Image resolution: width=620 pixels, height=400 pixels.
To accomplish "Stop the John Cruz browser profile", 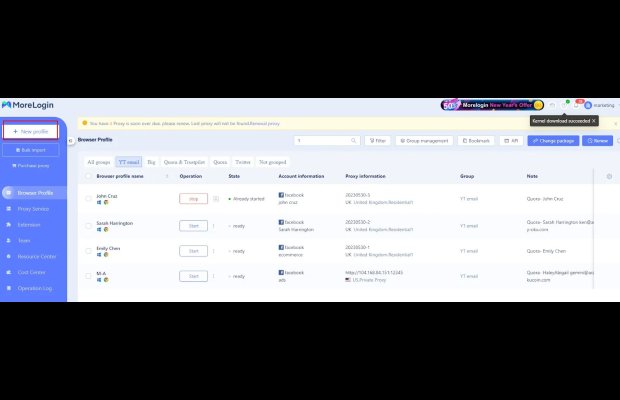I will [x=193, y=199].
